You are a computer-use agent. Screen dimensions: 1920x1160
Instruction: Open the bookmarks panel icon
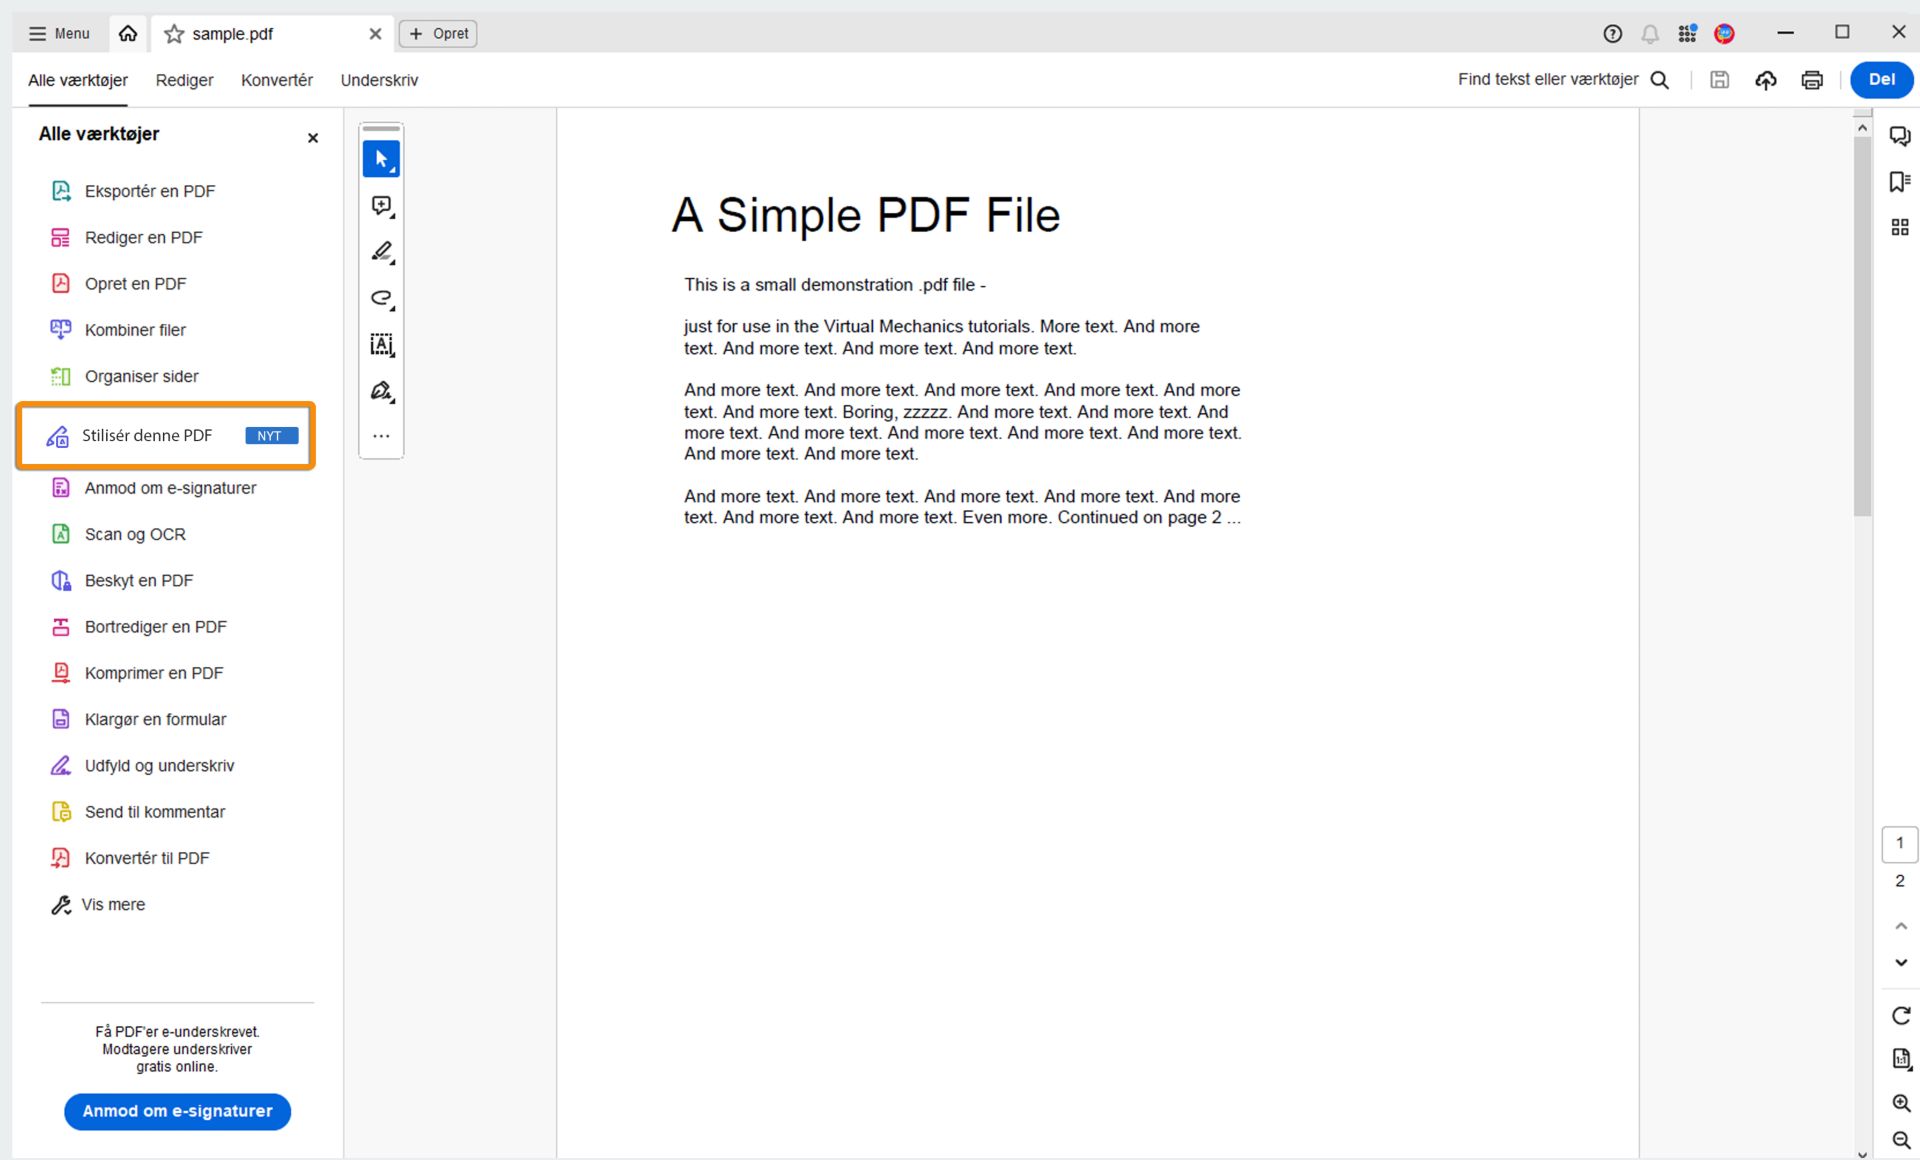pyautogui.click(x=1899, y=182)
